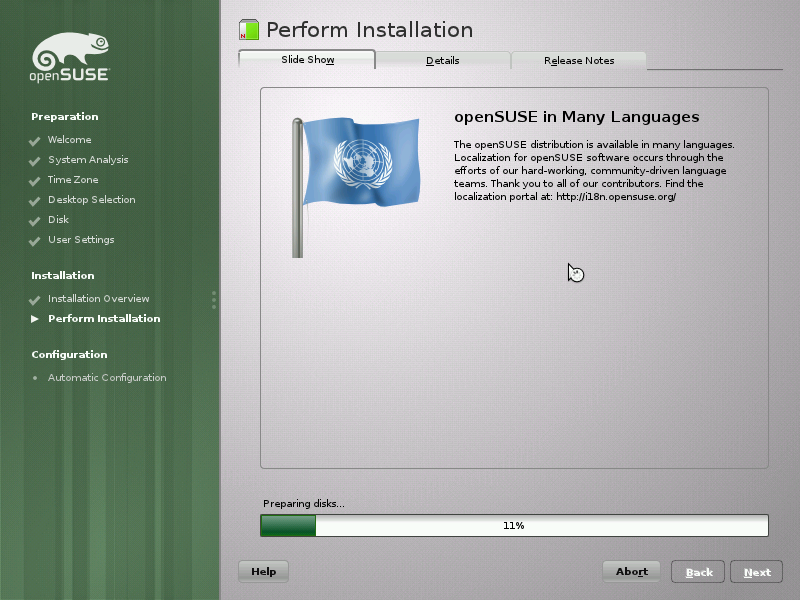Switch to the Details tab
This screenshot has width=800, height=600.
point(442,60)
